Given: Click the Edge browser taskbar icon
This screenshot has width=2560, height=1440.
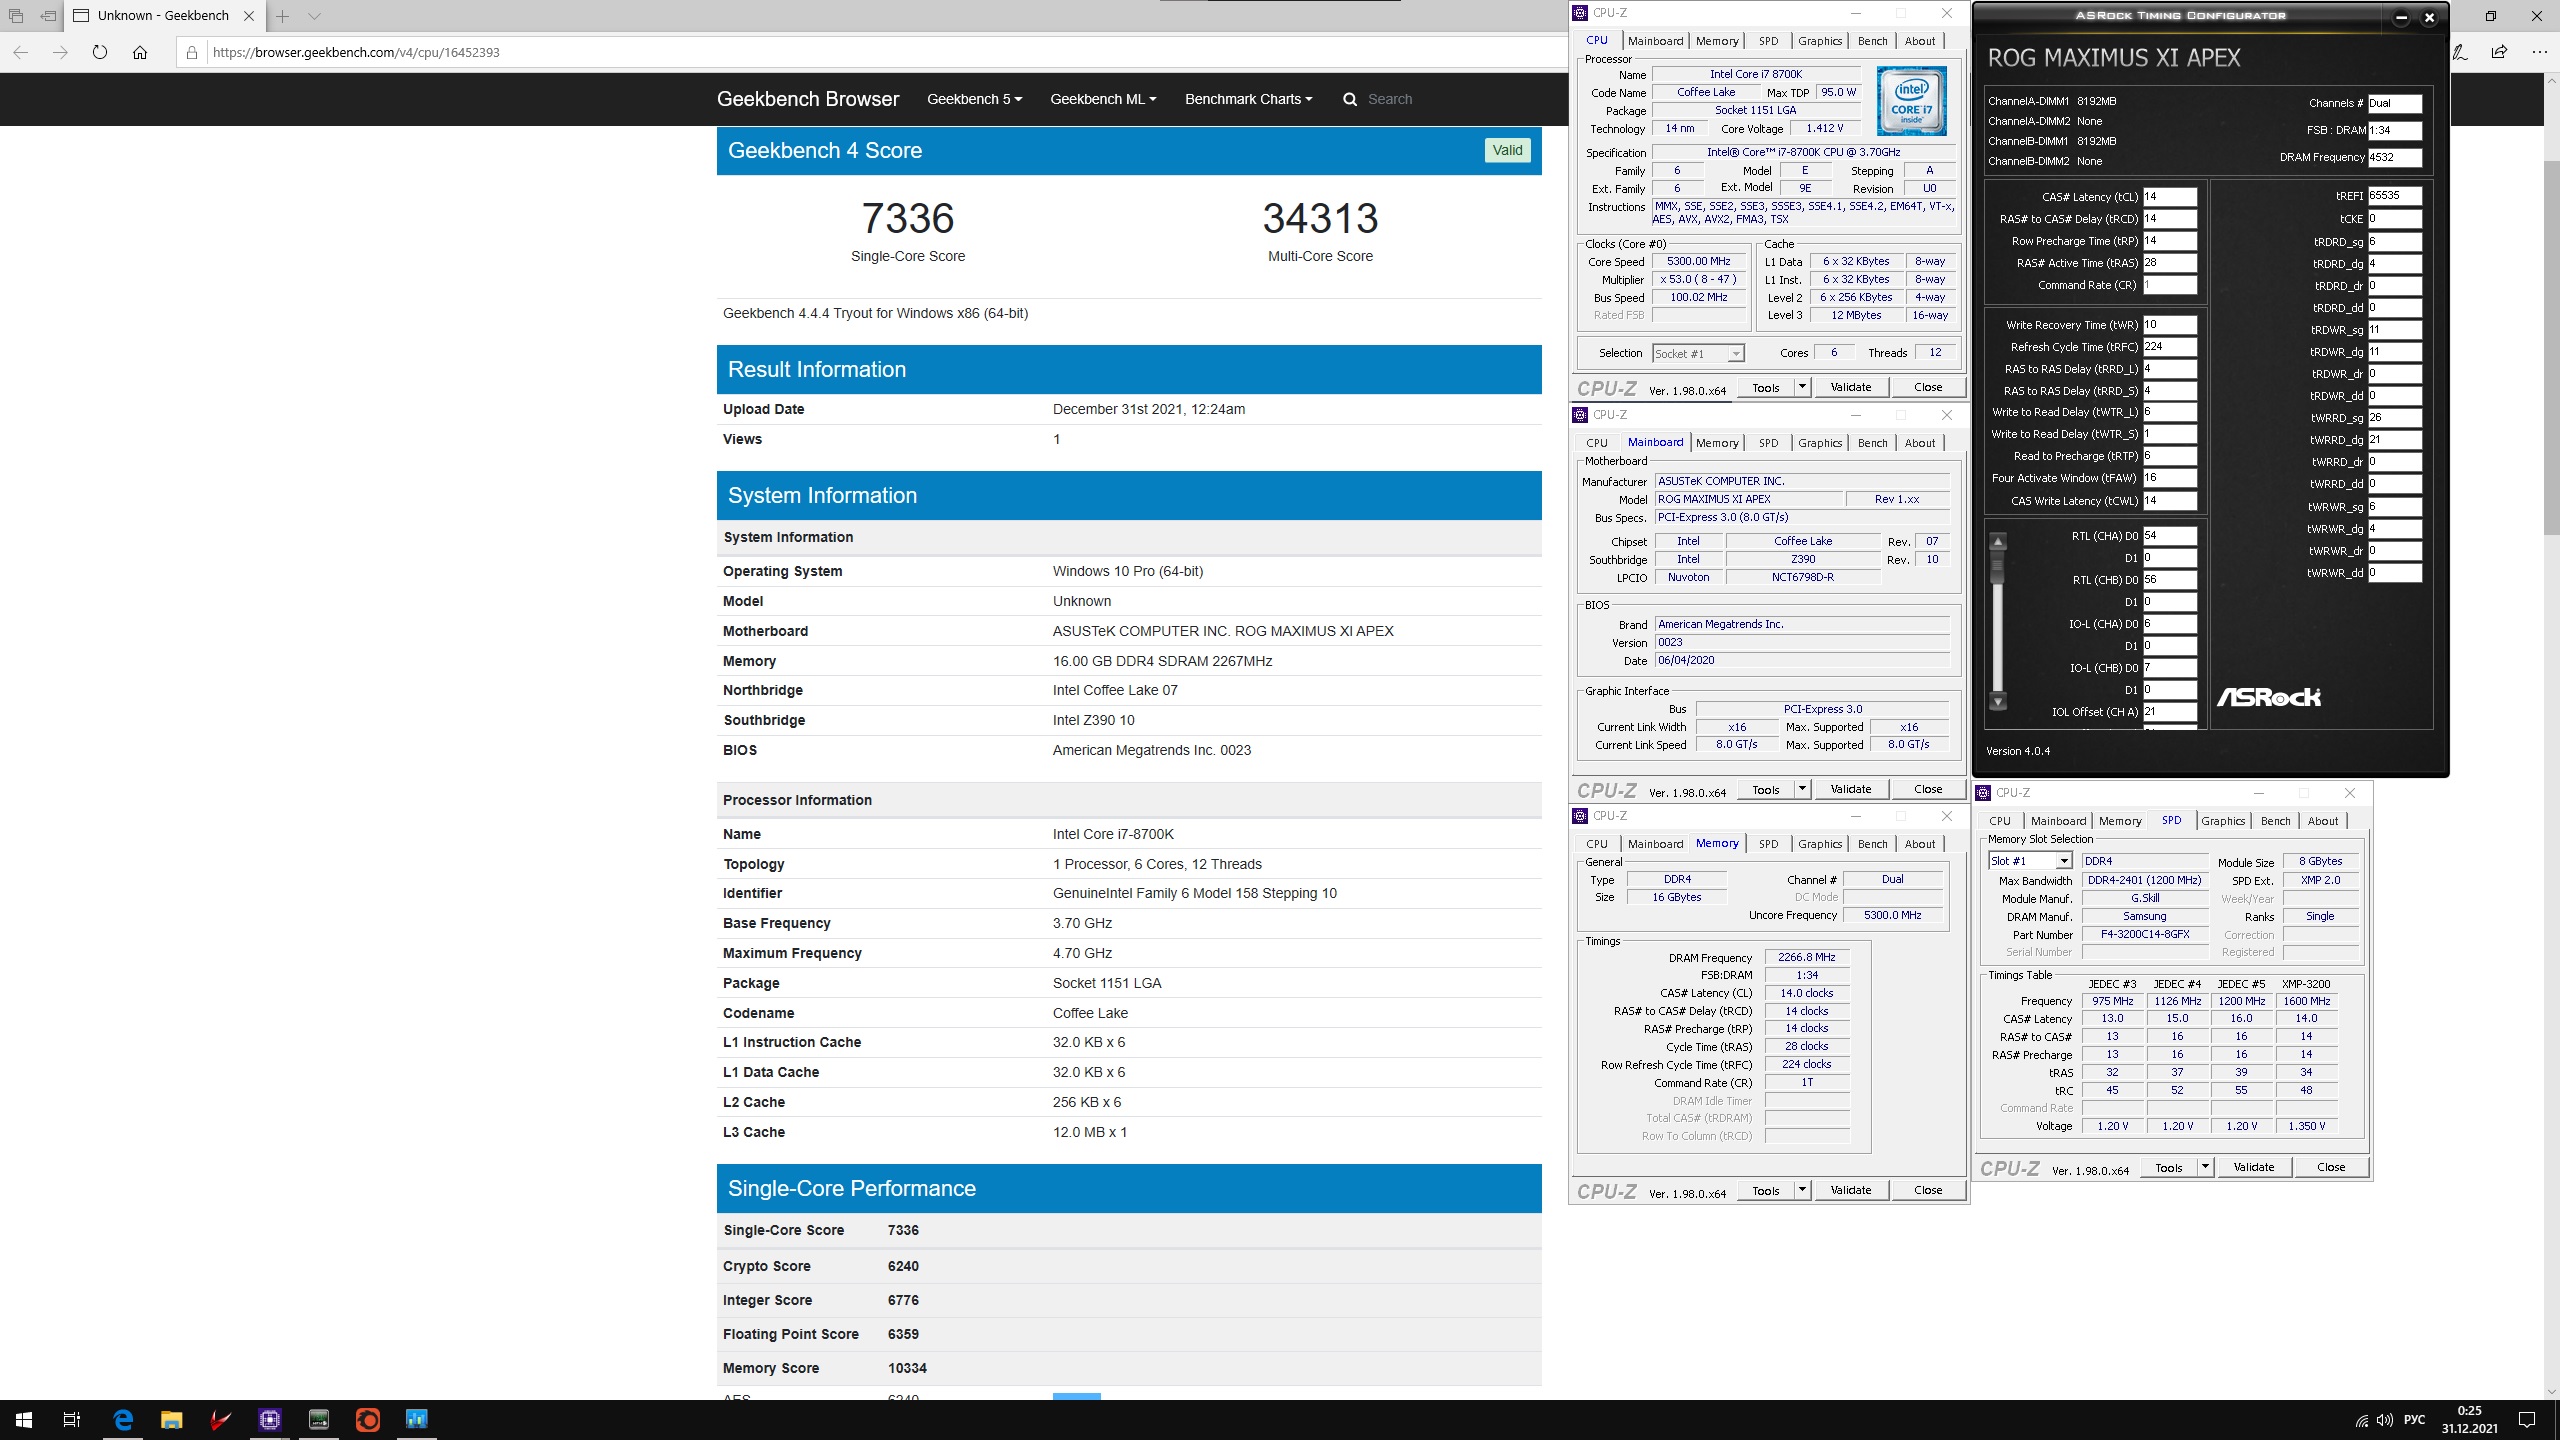Looking at the screenshot, I should pyautogui.click(x=123, y=1419).
